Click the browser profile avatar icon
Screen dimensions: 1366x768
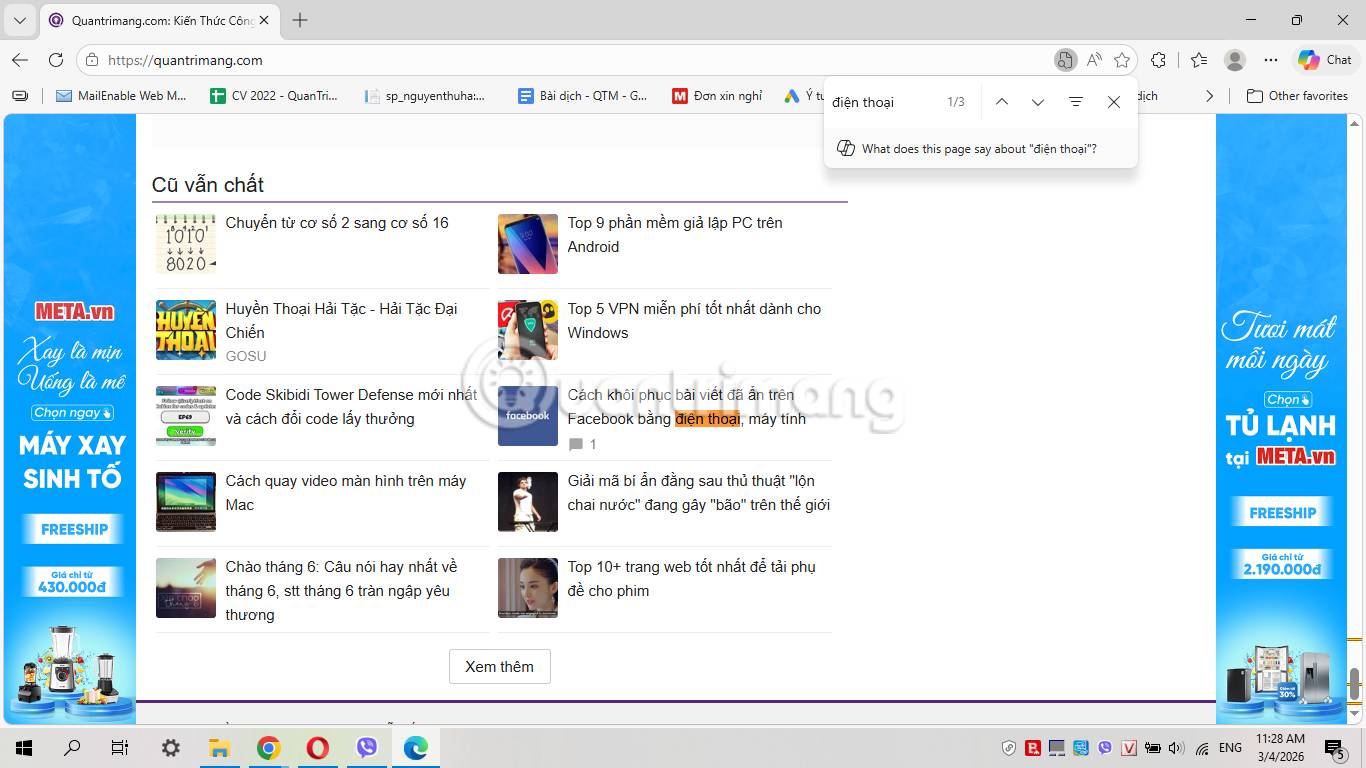(1234, 60)
